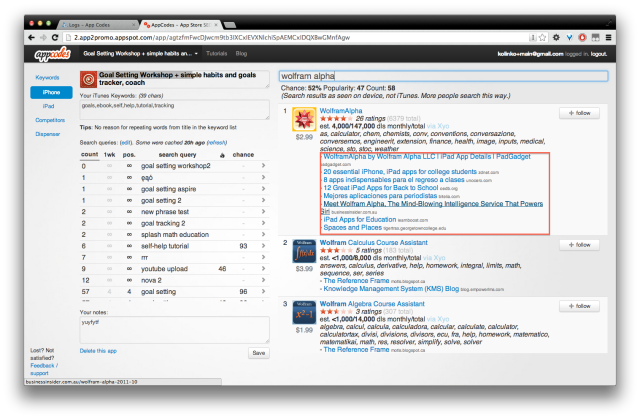Open the gear extension icon in the toolbar

coord(556,38)
